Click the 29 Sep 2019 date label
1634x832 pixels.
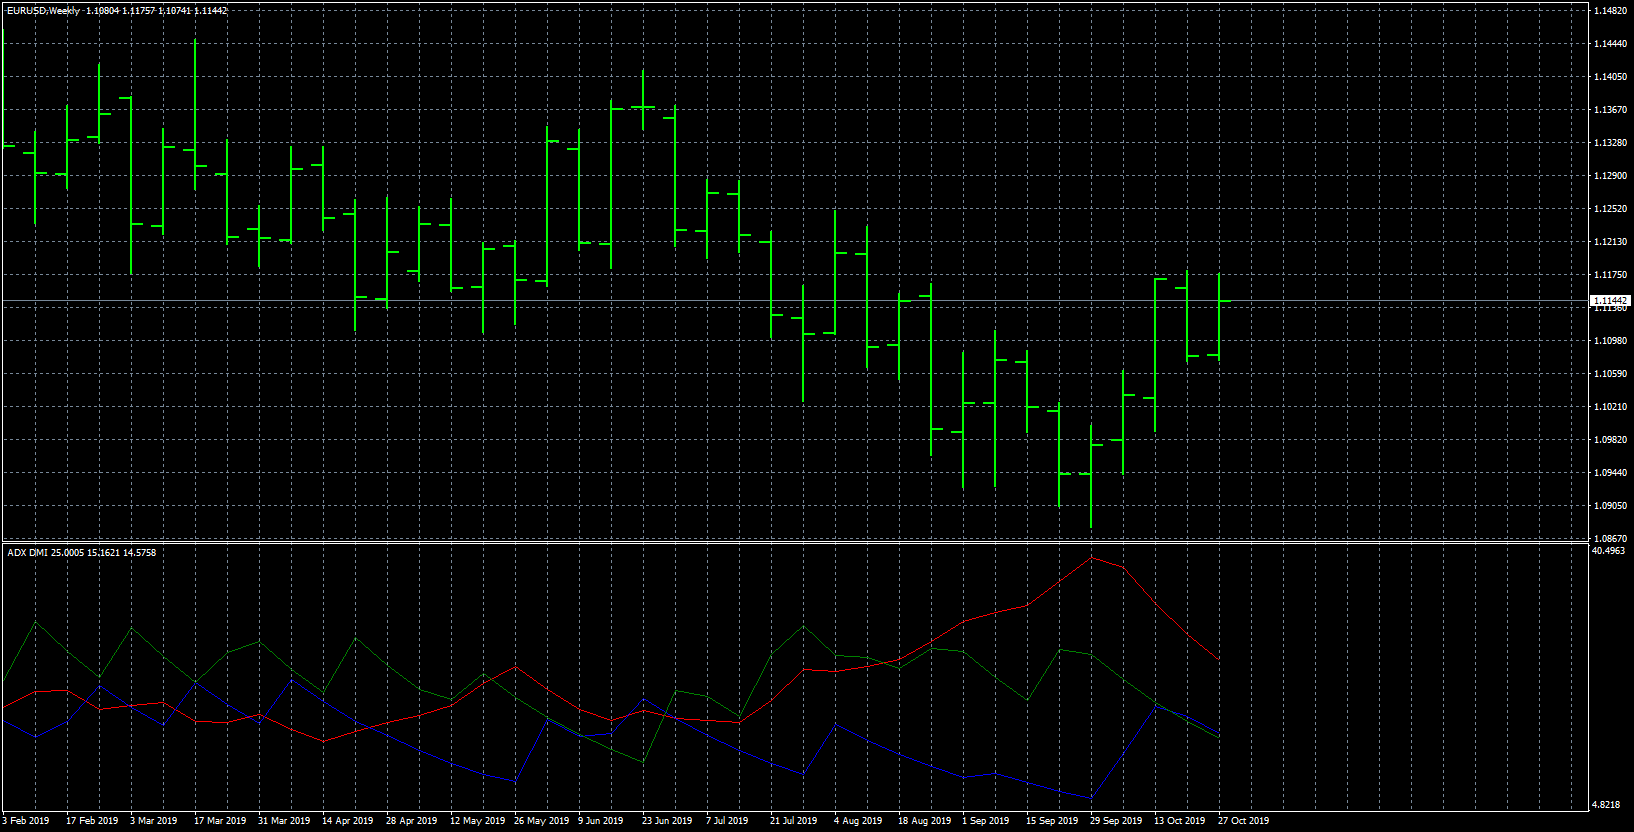click(x=1116, y=821)
